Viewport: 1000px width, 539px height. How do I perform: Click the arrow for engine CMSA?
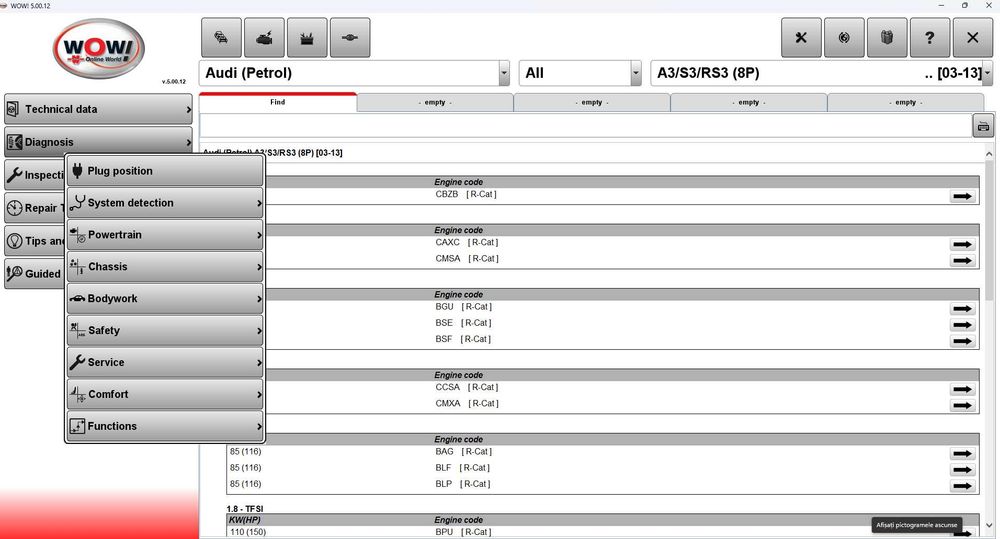point(962,260)
